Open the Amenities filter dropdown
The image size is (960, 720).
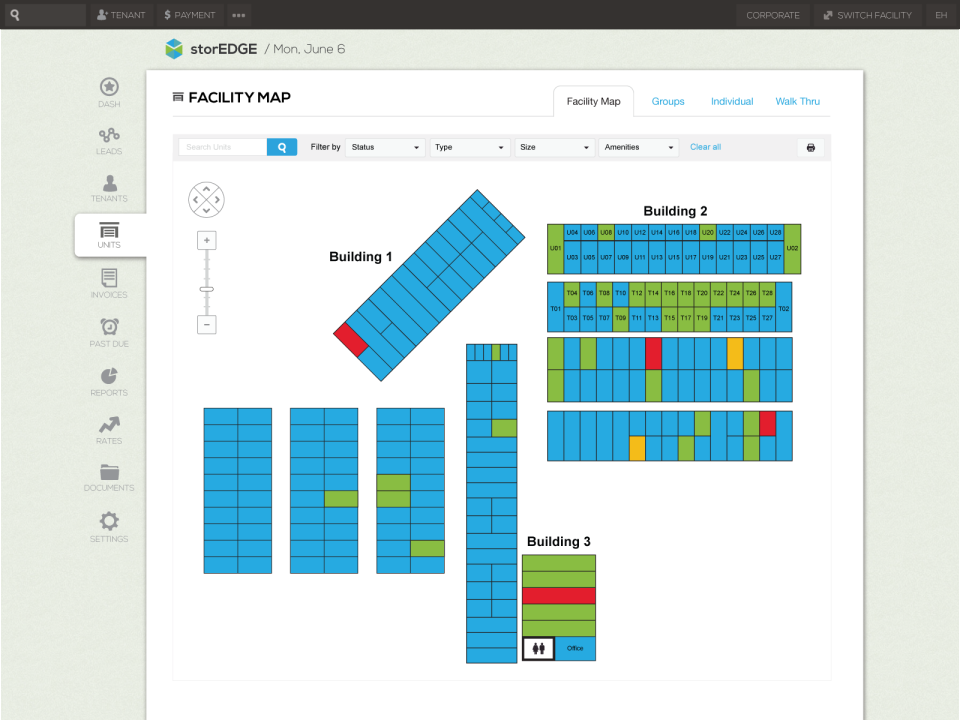pos(639,147)
